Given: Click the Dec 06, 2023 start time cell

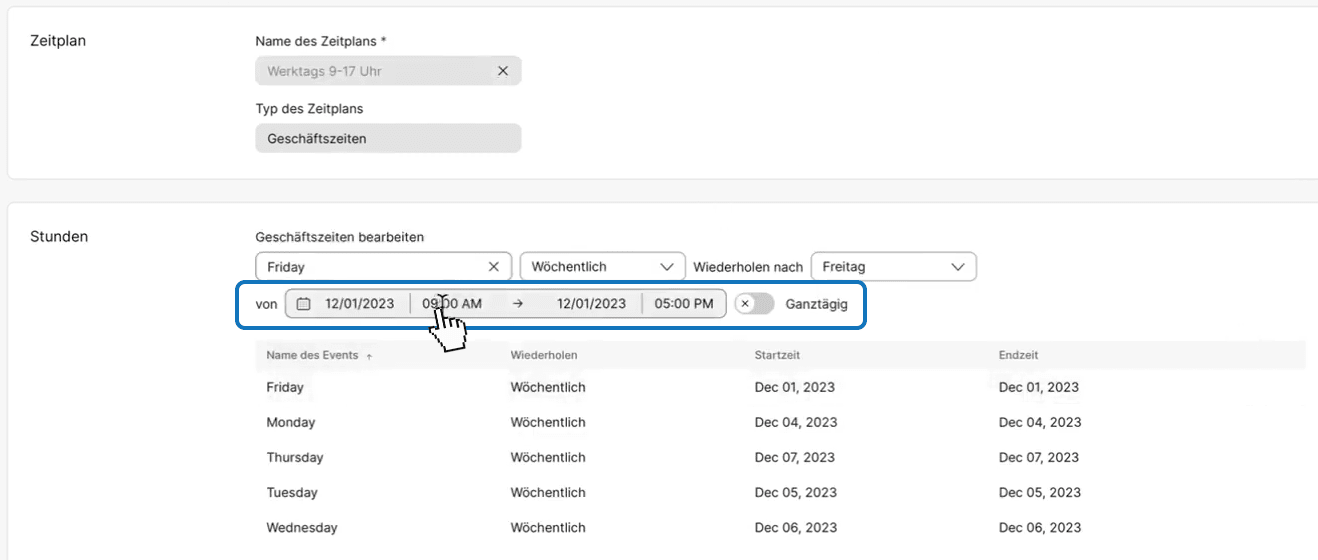Looking at the screenshot, I should tap(796, 527).
